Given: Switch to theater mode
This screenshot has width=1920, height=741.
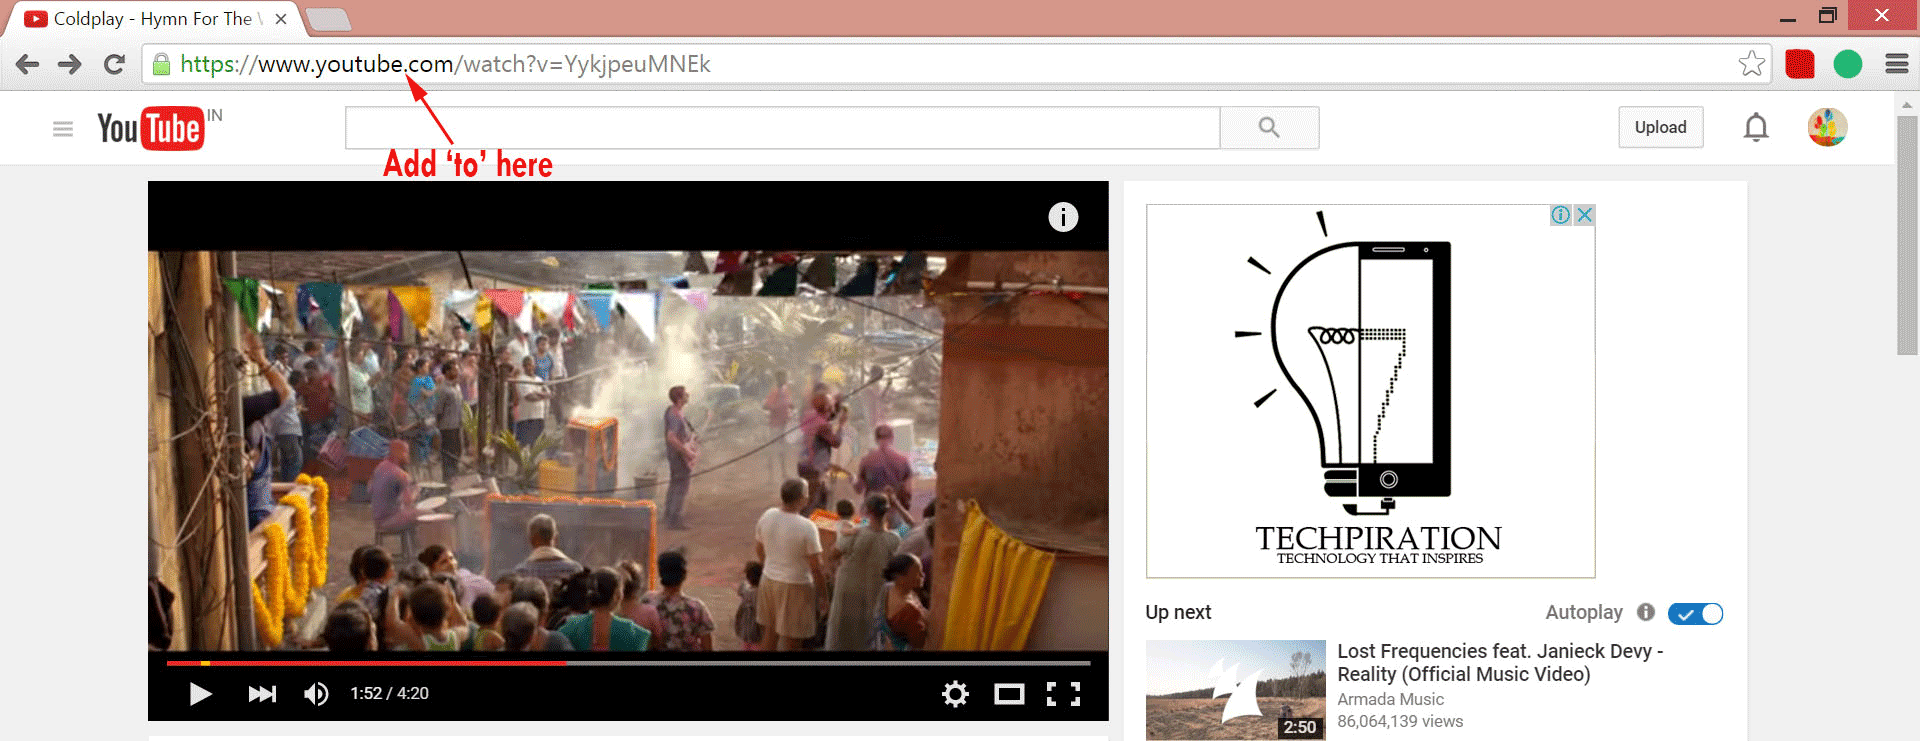Looking at the screenshot, I should [x=1009, y=694].
